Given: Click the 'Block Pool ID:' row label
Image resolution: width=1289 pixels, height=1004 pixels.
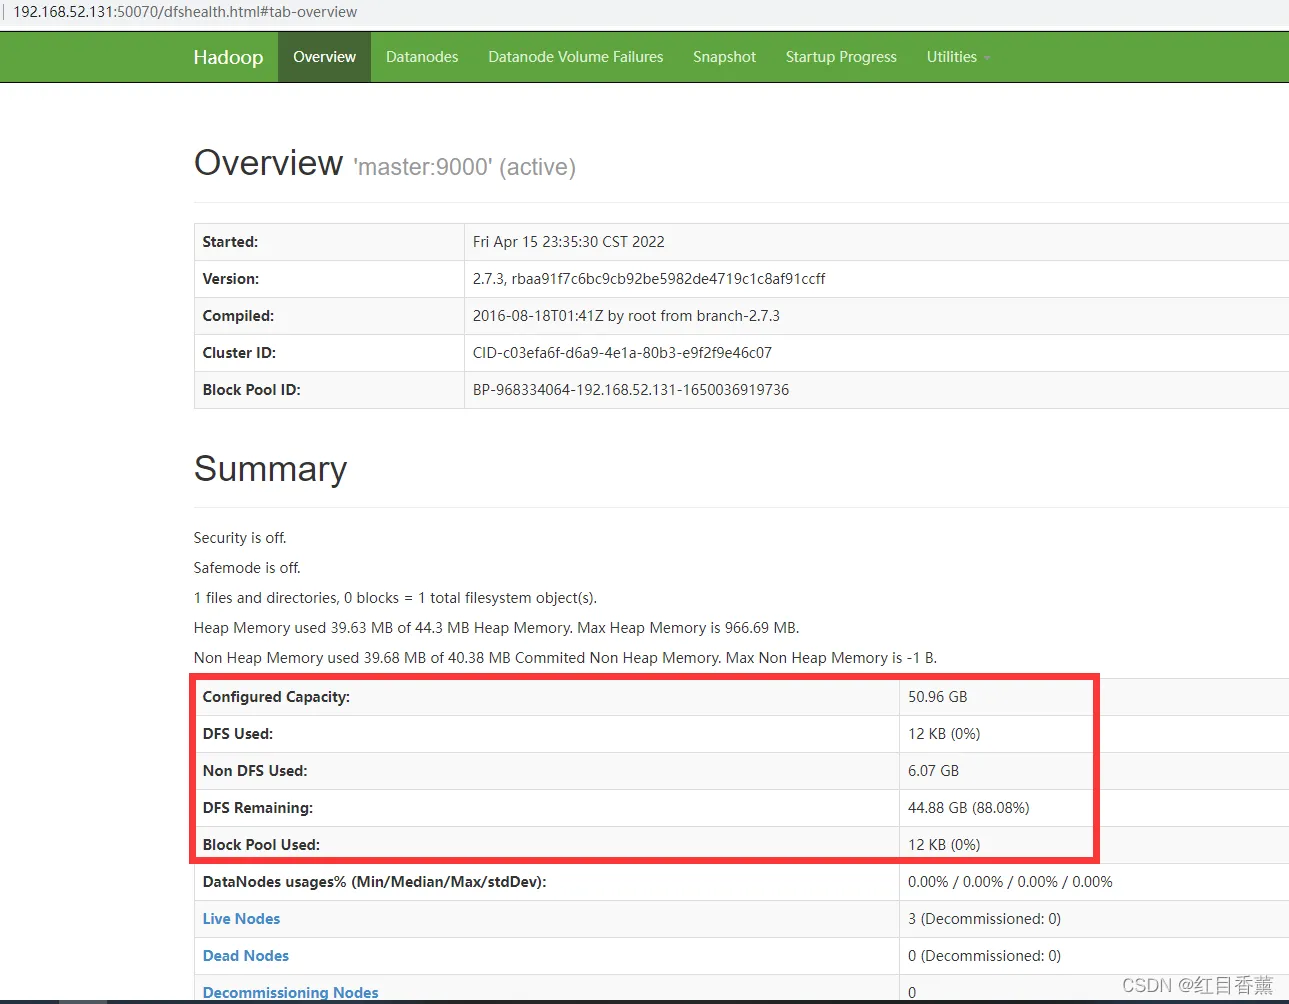Looking at the screenshot, I should point(251,390).
